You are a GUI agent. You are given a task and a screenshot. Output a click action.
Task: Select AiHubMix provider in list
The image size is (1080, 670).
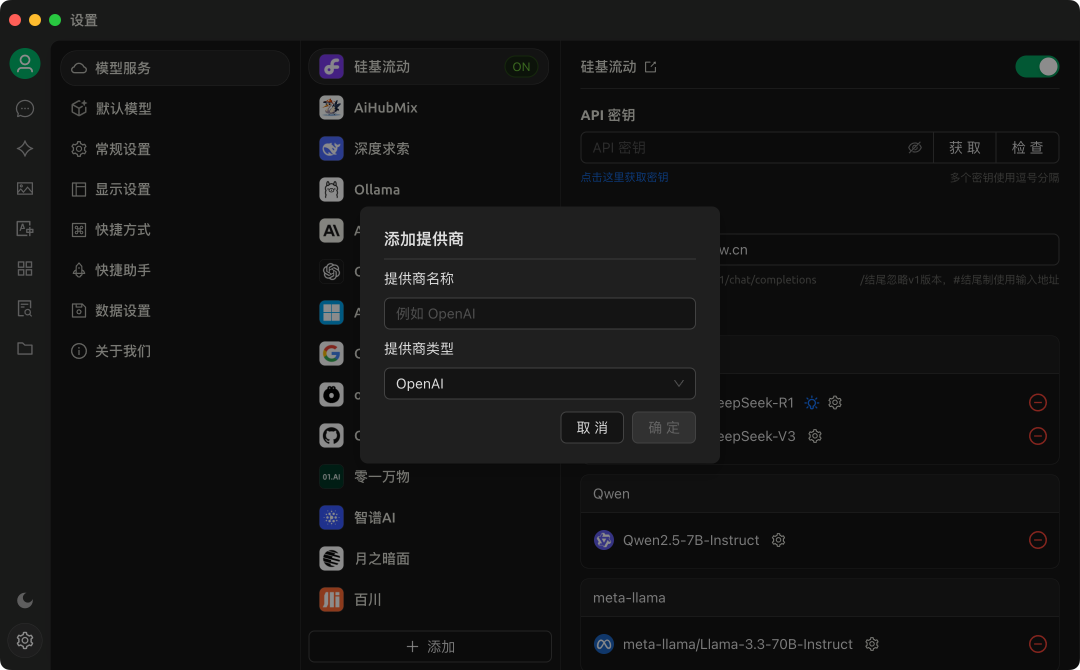[428, 107]
